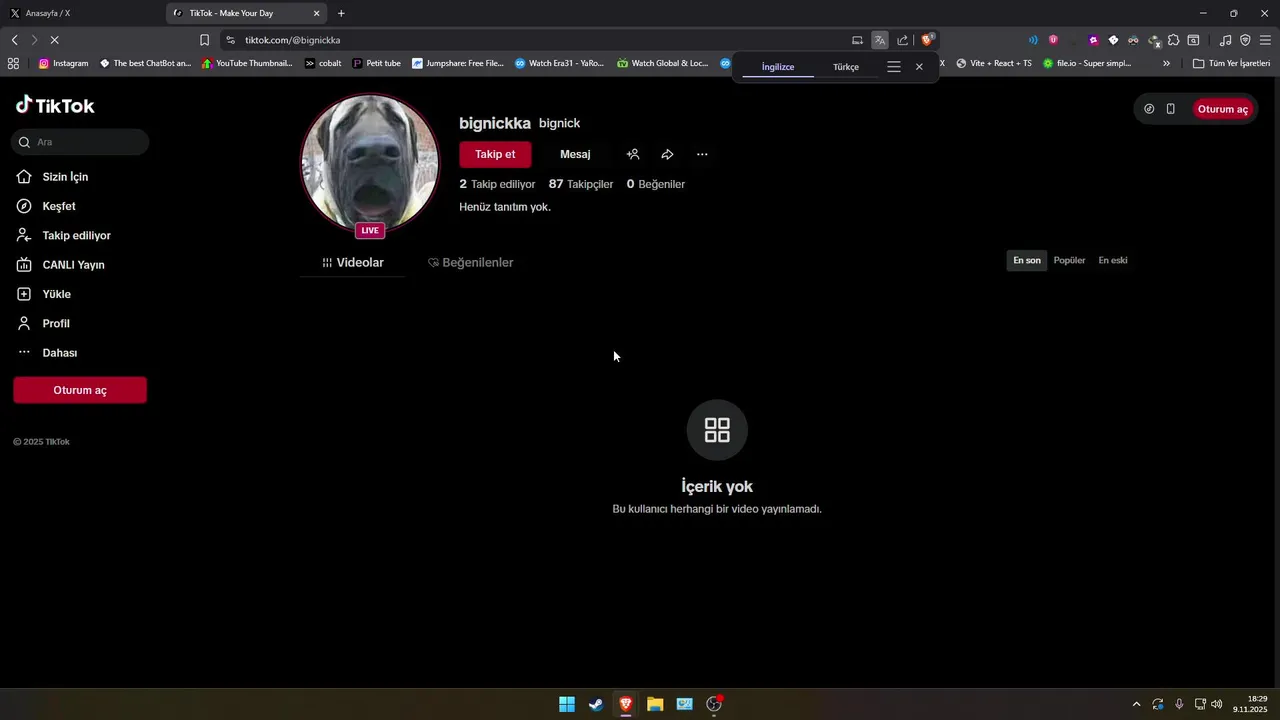Open Sizin İçin feed
This screenshot has width=1280, height=720.
pyautogui.click(x=65, y=177)
